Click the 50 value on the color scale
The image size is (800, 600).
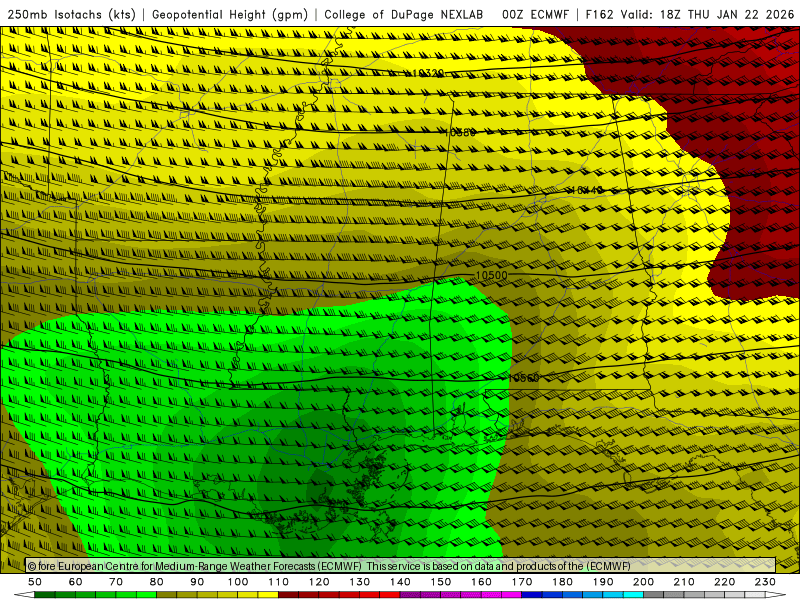coord(35,582)
